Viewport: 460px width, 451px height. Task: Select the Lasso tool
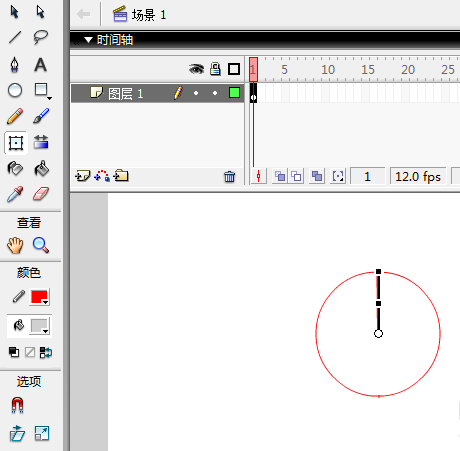coord(41,37)
